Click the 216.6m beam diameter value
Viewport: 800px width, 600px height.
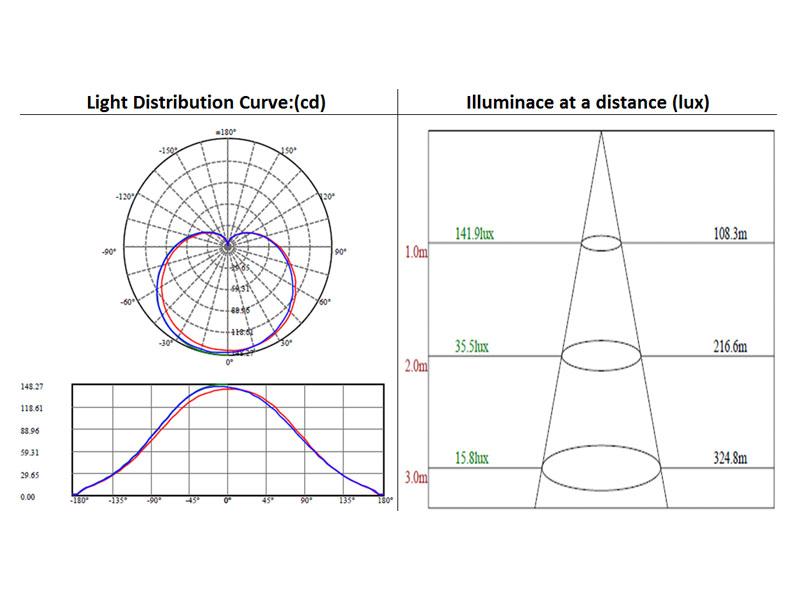(x=727, y=347)
